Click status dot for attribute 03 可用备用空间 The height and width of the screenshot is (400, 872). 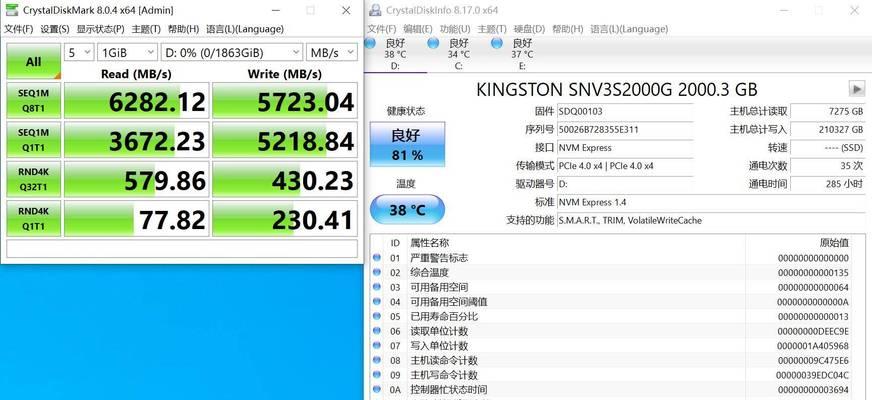376,287
